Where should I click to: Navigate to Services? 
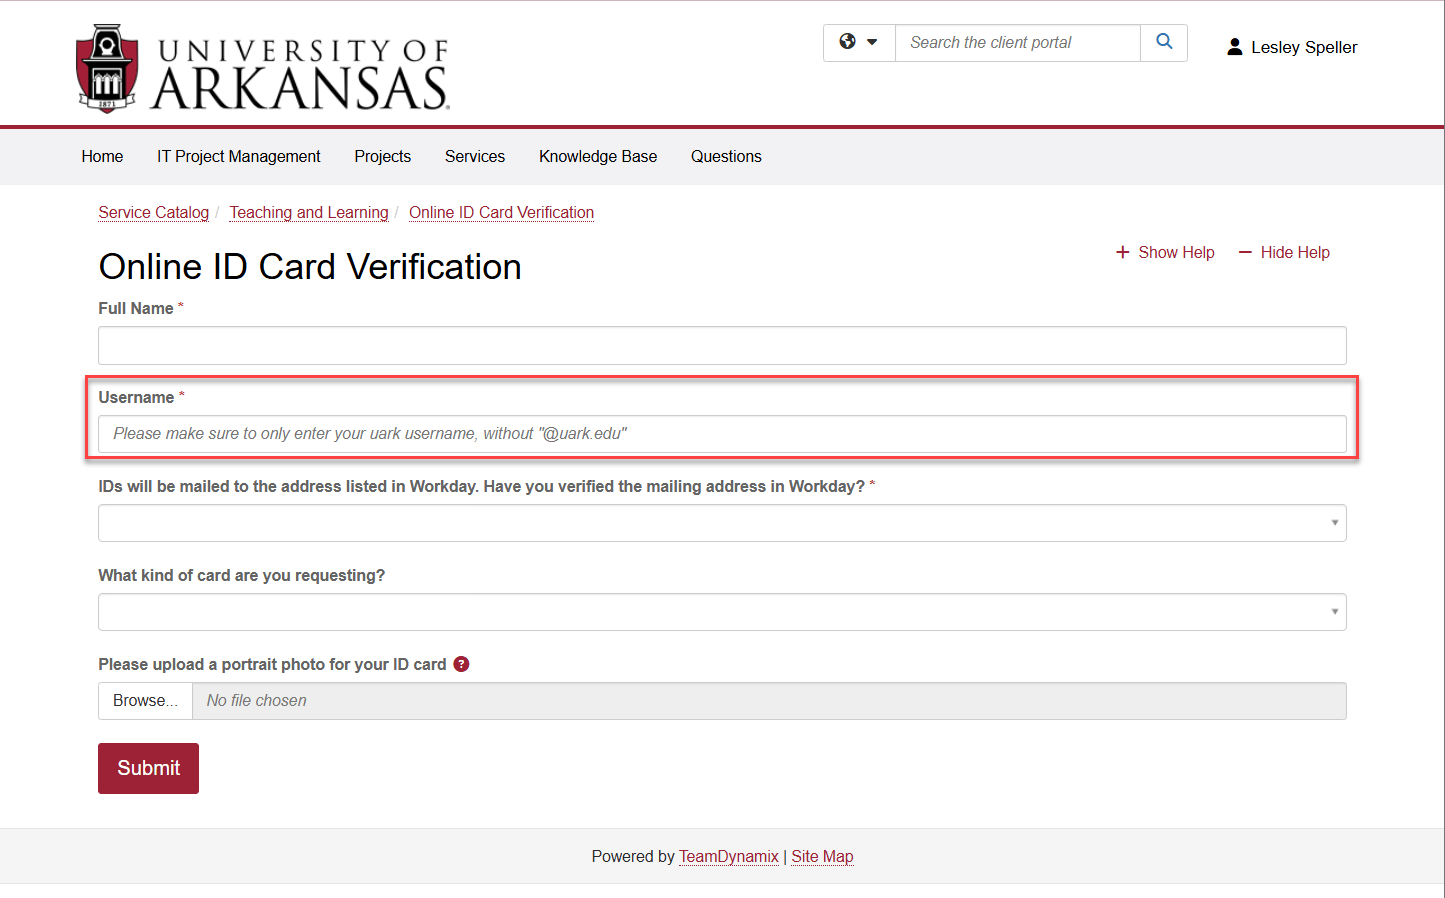475,156
